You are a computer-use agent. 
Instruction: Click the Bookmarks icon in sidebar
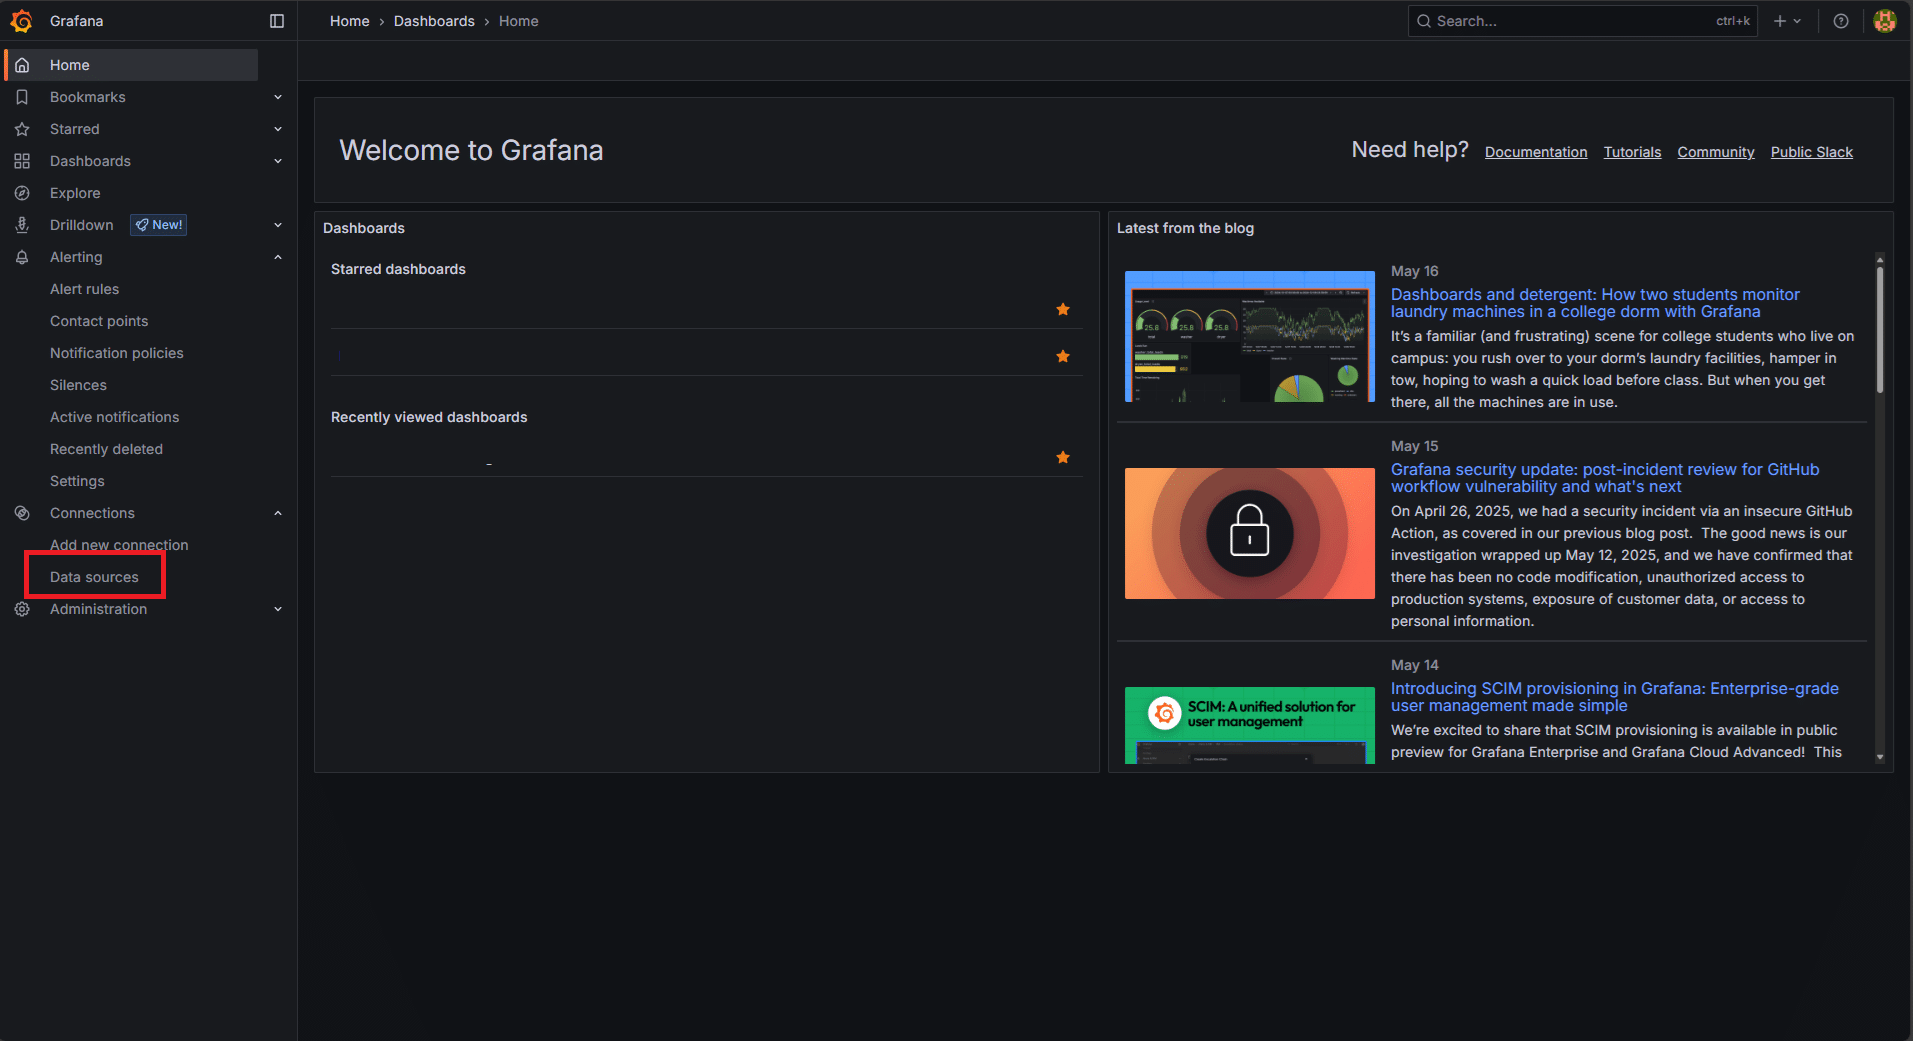point(22,97)
